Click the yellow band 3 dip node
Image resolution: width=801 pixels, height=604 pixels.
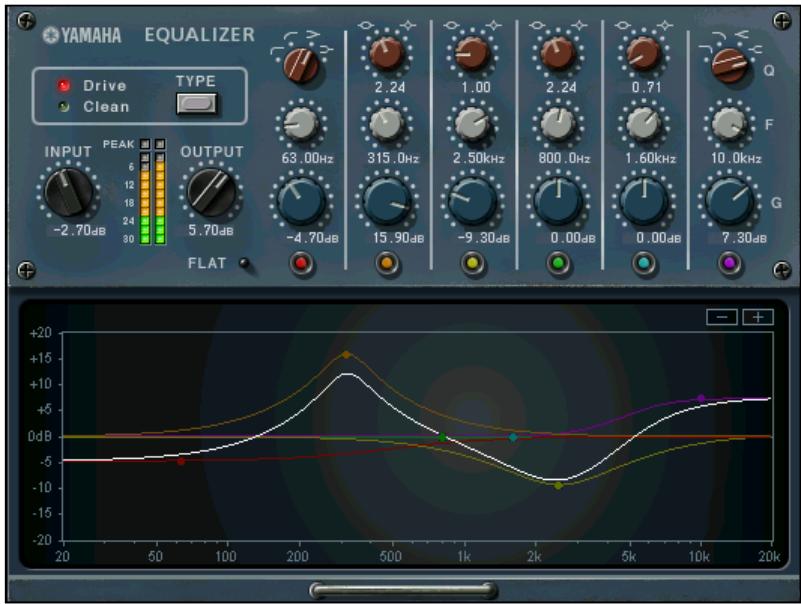(x=558, y=485)
